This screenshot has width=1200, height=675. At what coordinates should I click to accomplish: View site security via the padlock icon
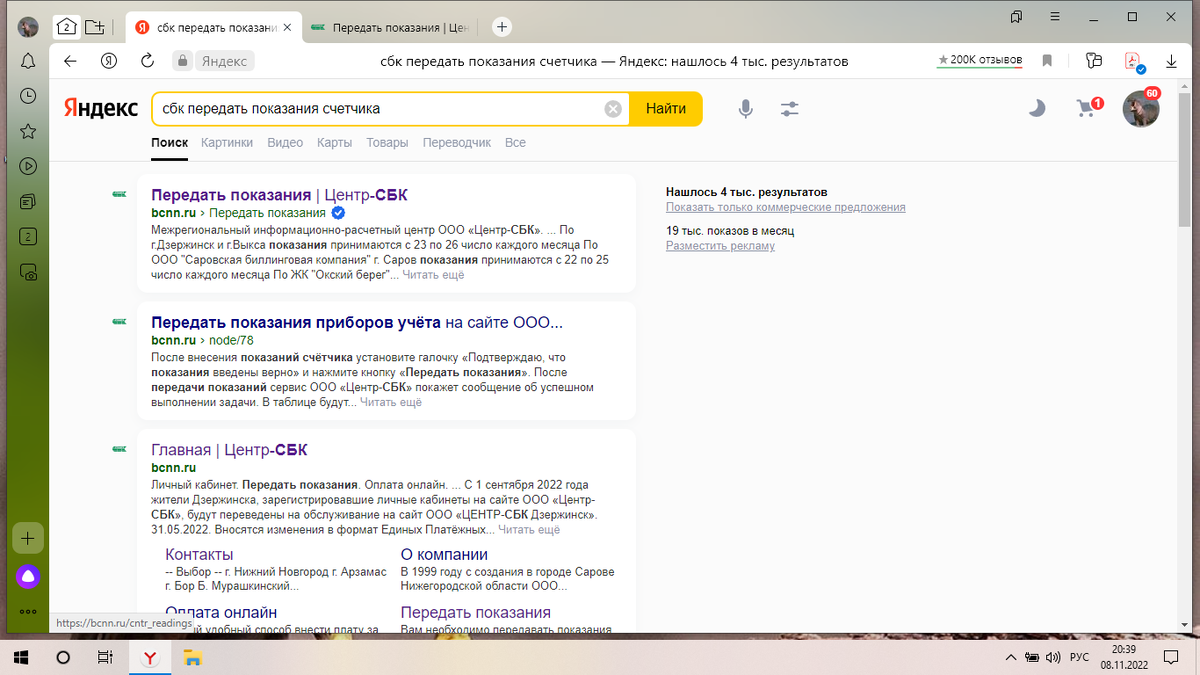[x=182, y=61]
